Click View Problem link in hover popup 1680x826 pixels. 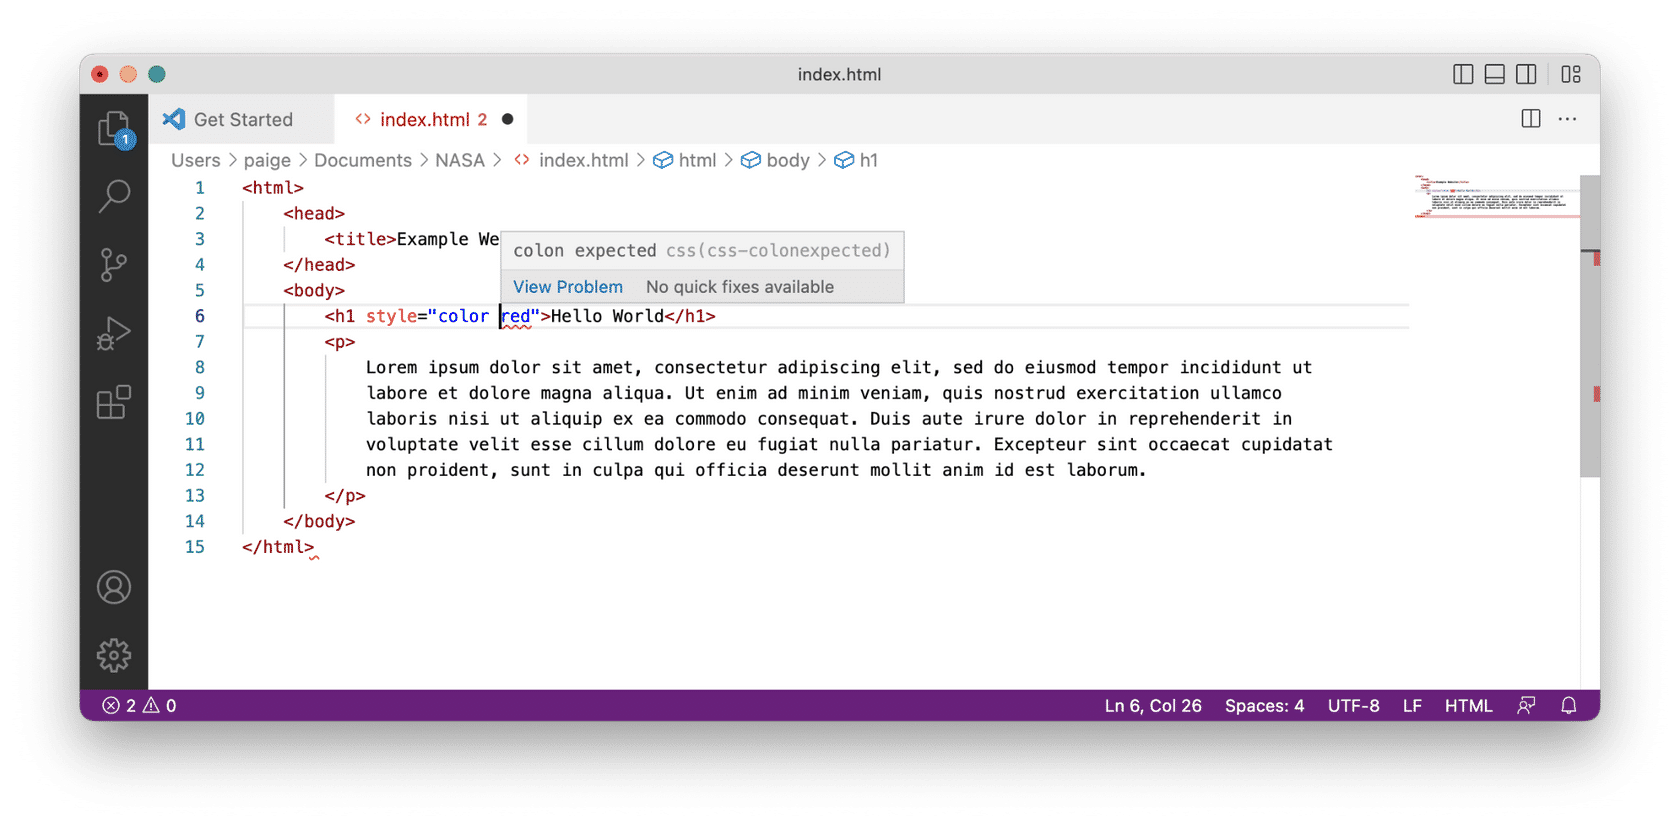(568, 287)
